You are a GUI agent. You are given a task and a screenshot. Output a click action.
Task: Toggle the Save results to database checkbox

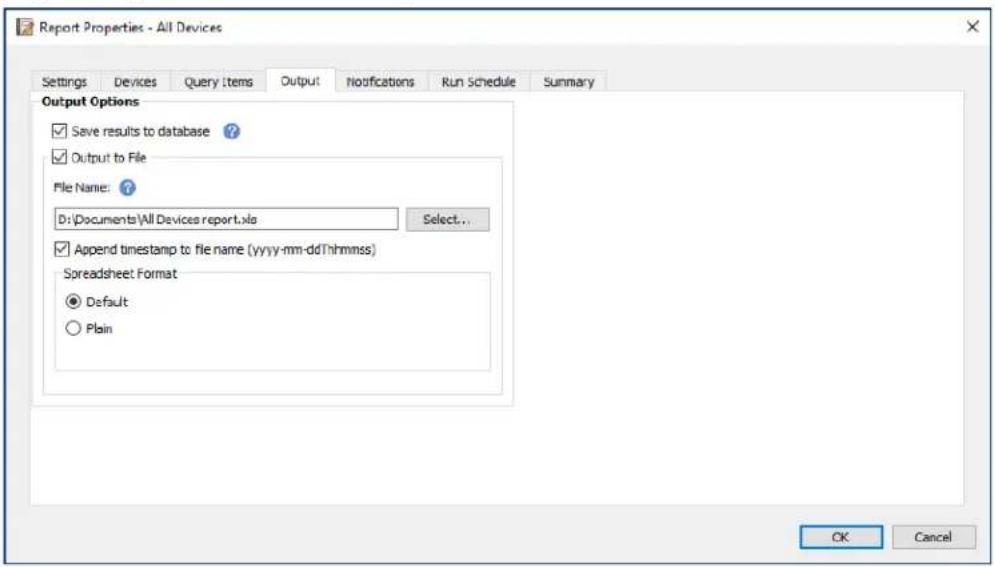60,131
